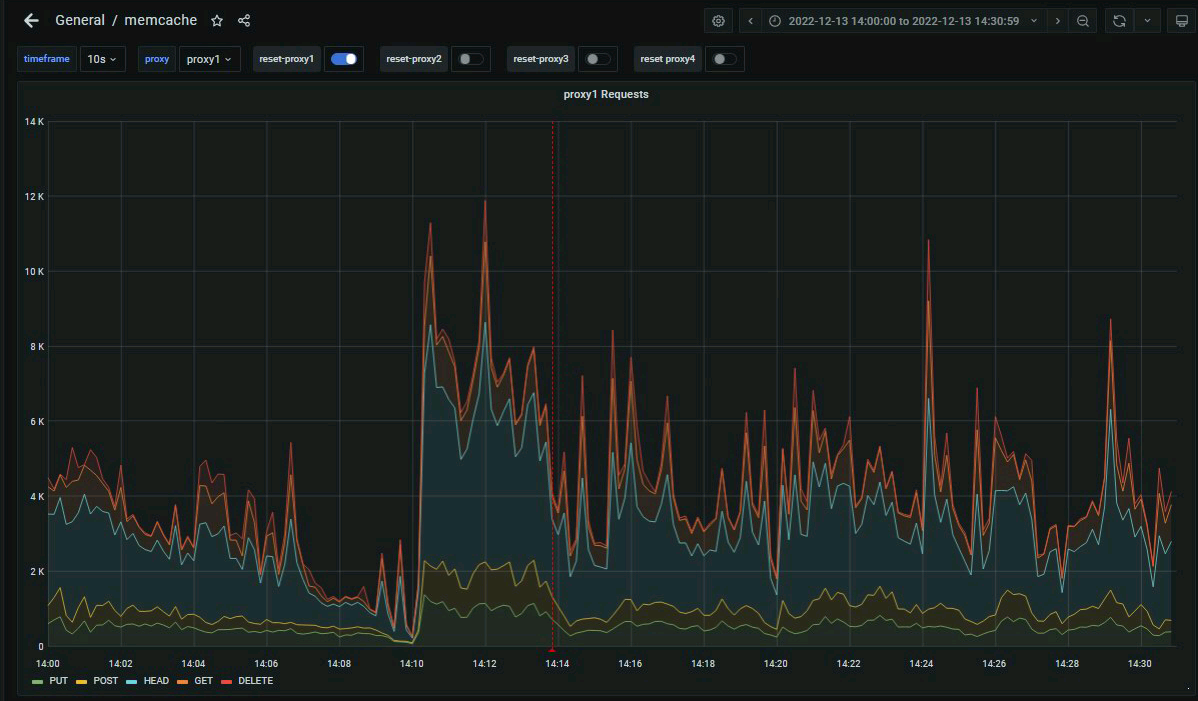Open the timeframe 10s dropdown
Screen dimensions: 1198x701
pos(102,59)
